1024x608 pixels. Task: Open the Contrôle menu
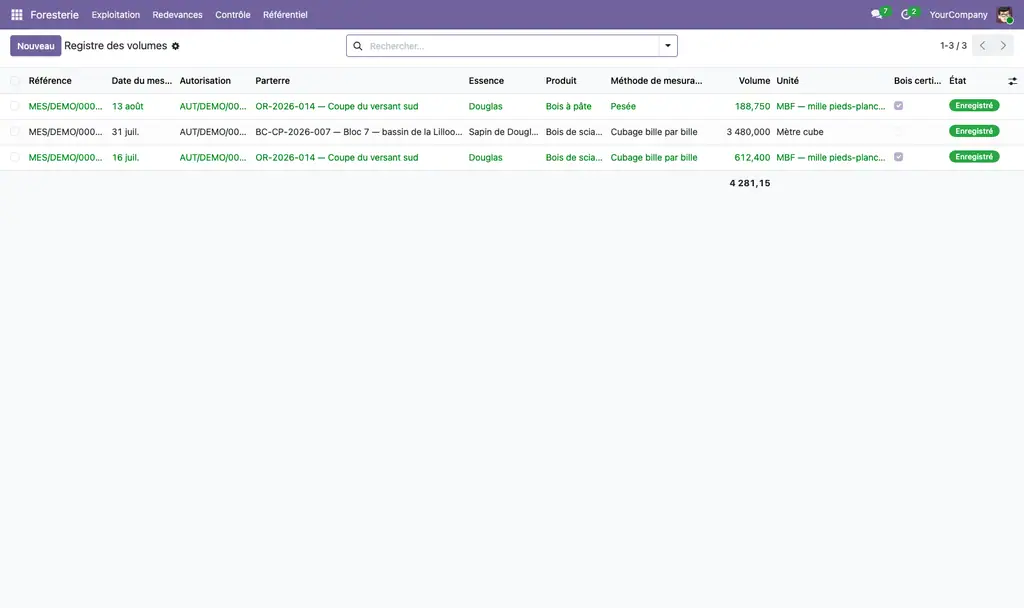pyautogui.click(x=232, y=14)
